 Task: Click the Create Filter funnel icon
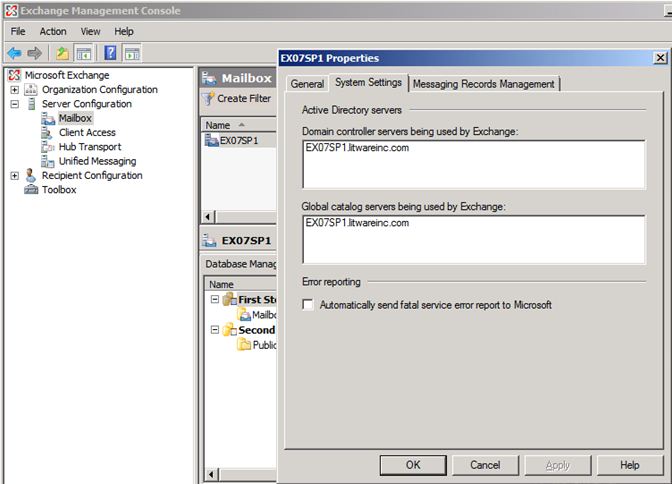pos(208,99)
